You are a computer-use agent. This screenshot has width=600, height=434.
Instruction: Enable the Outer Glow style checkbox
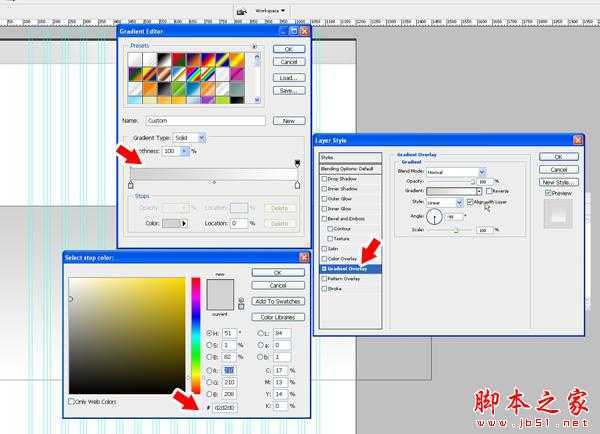coord(324,199)
